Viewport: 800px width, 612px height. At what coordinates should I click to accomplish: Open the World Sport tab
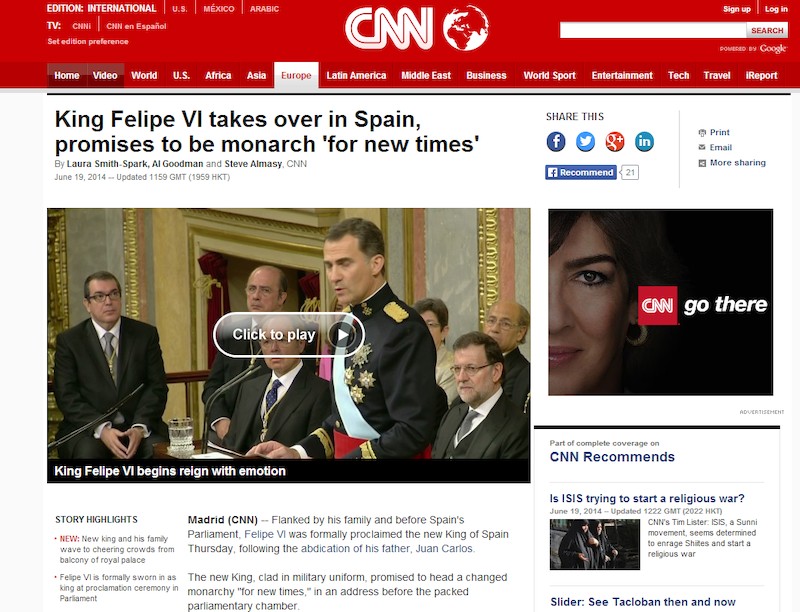pos(549,75)
